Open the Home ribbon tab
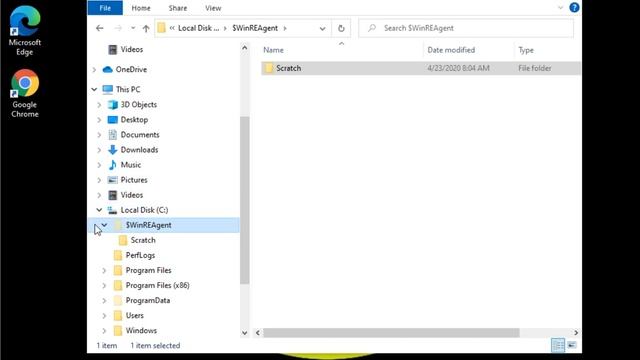This screenshot has width=640, height=360. [141, 8]
